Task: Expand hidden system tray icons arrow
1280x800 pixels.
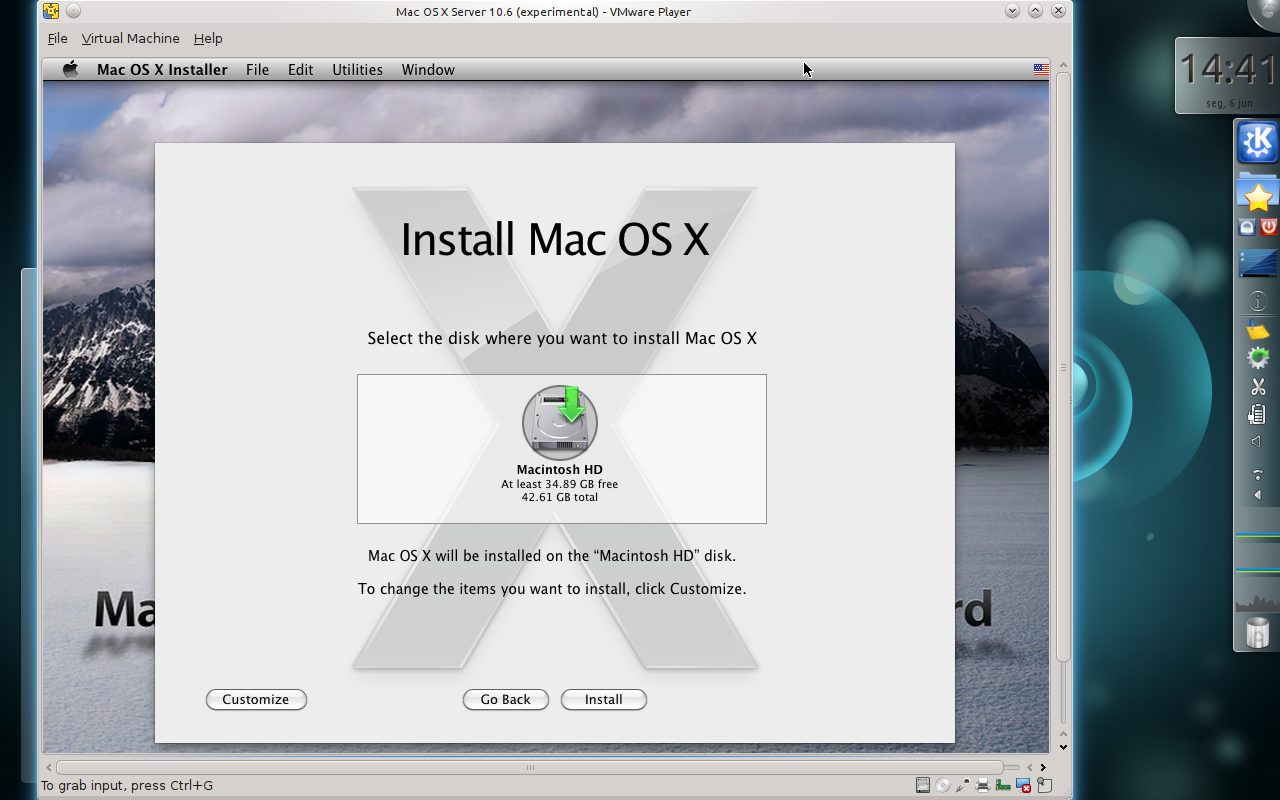Action: (x=1258, y=495)
